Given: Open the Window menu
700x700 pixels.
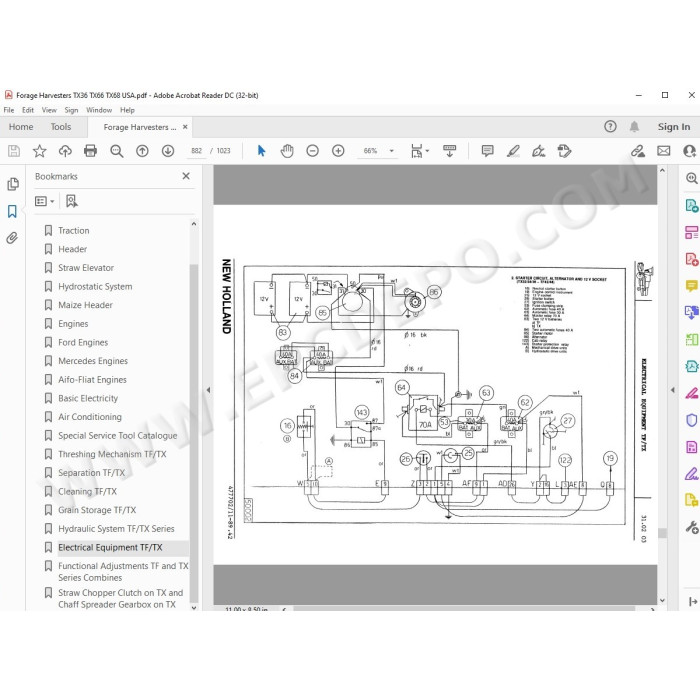Looking at the screenshot, I should [99, 110].
